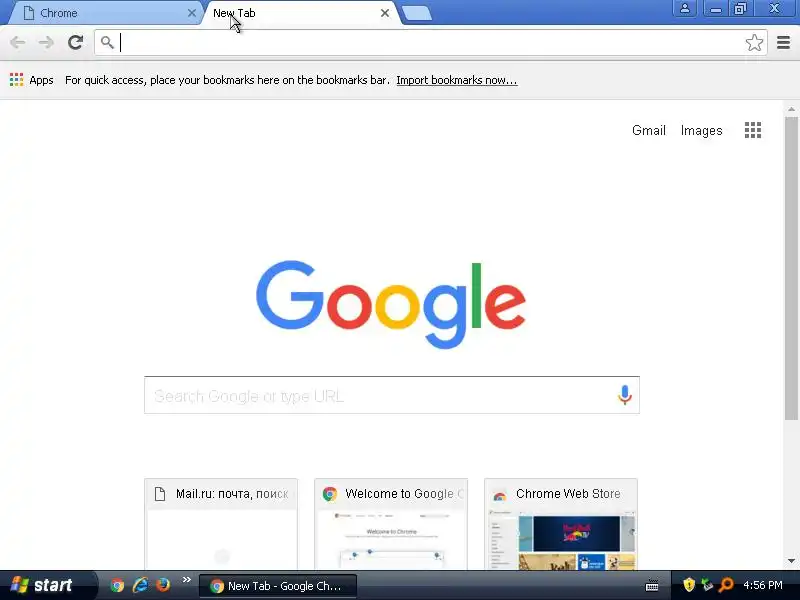Screen dimensions: 800x600
Task: Close the New Tab tab
Action: click(385, 13)
